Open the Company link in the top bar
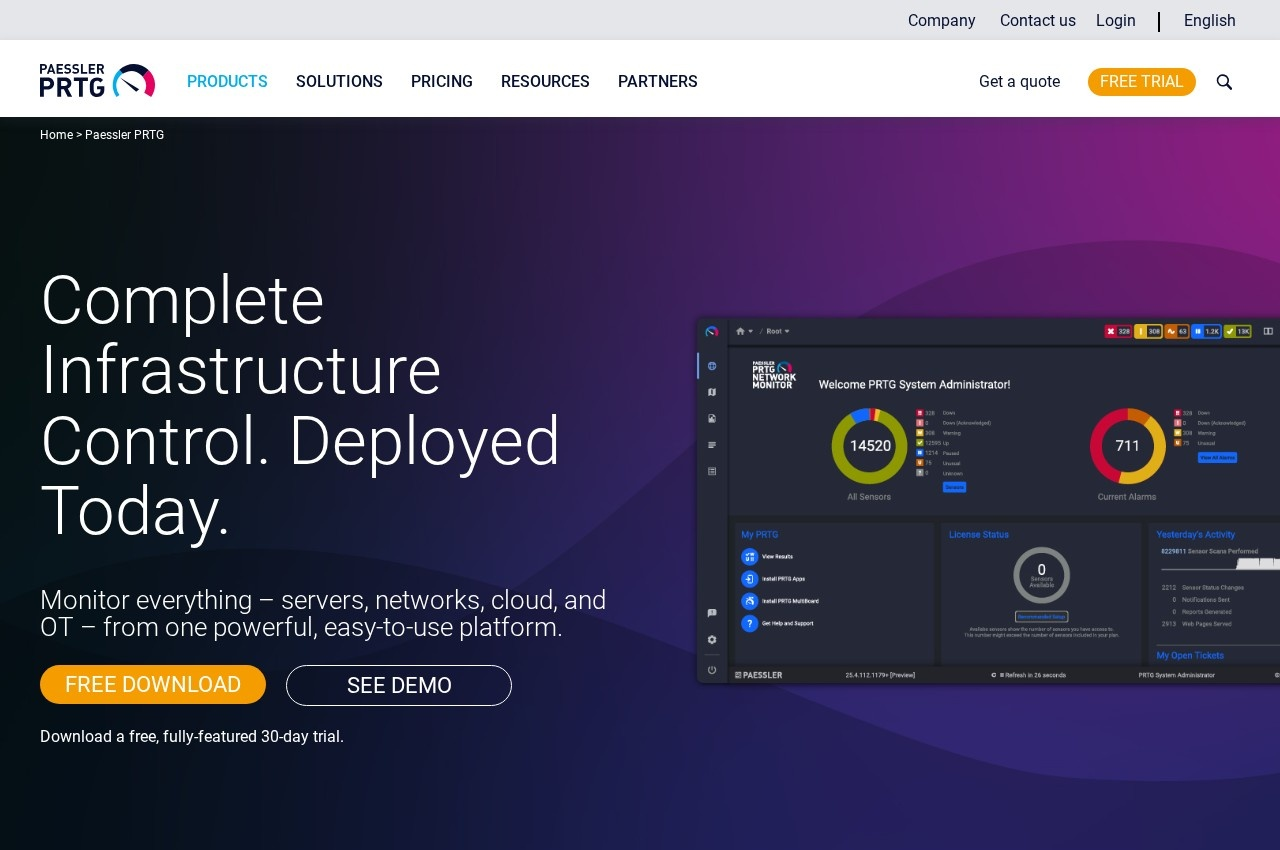The image size is (1280, 850). pyautogui.click(x=941, y=20)
